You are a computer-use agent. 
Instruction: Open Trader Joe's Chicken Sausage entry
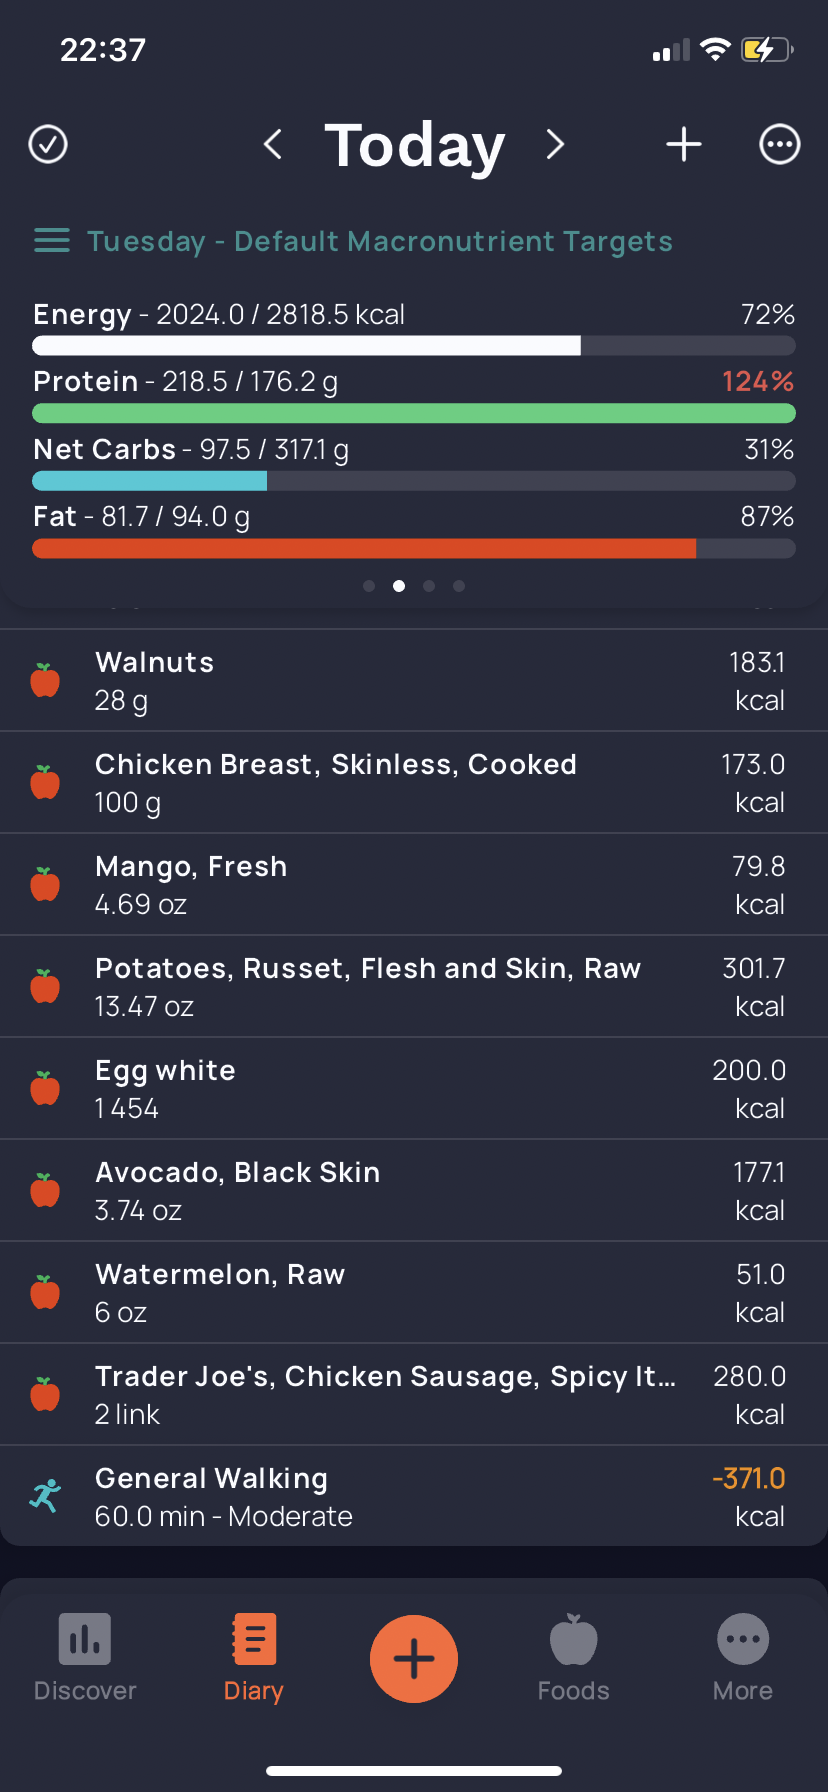(x=414, y=1395)
